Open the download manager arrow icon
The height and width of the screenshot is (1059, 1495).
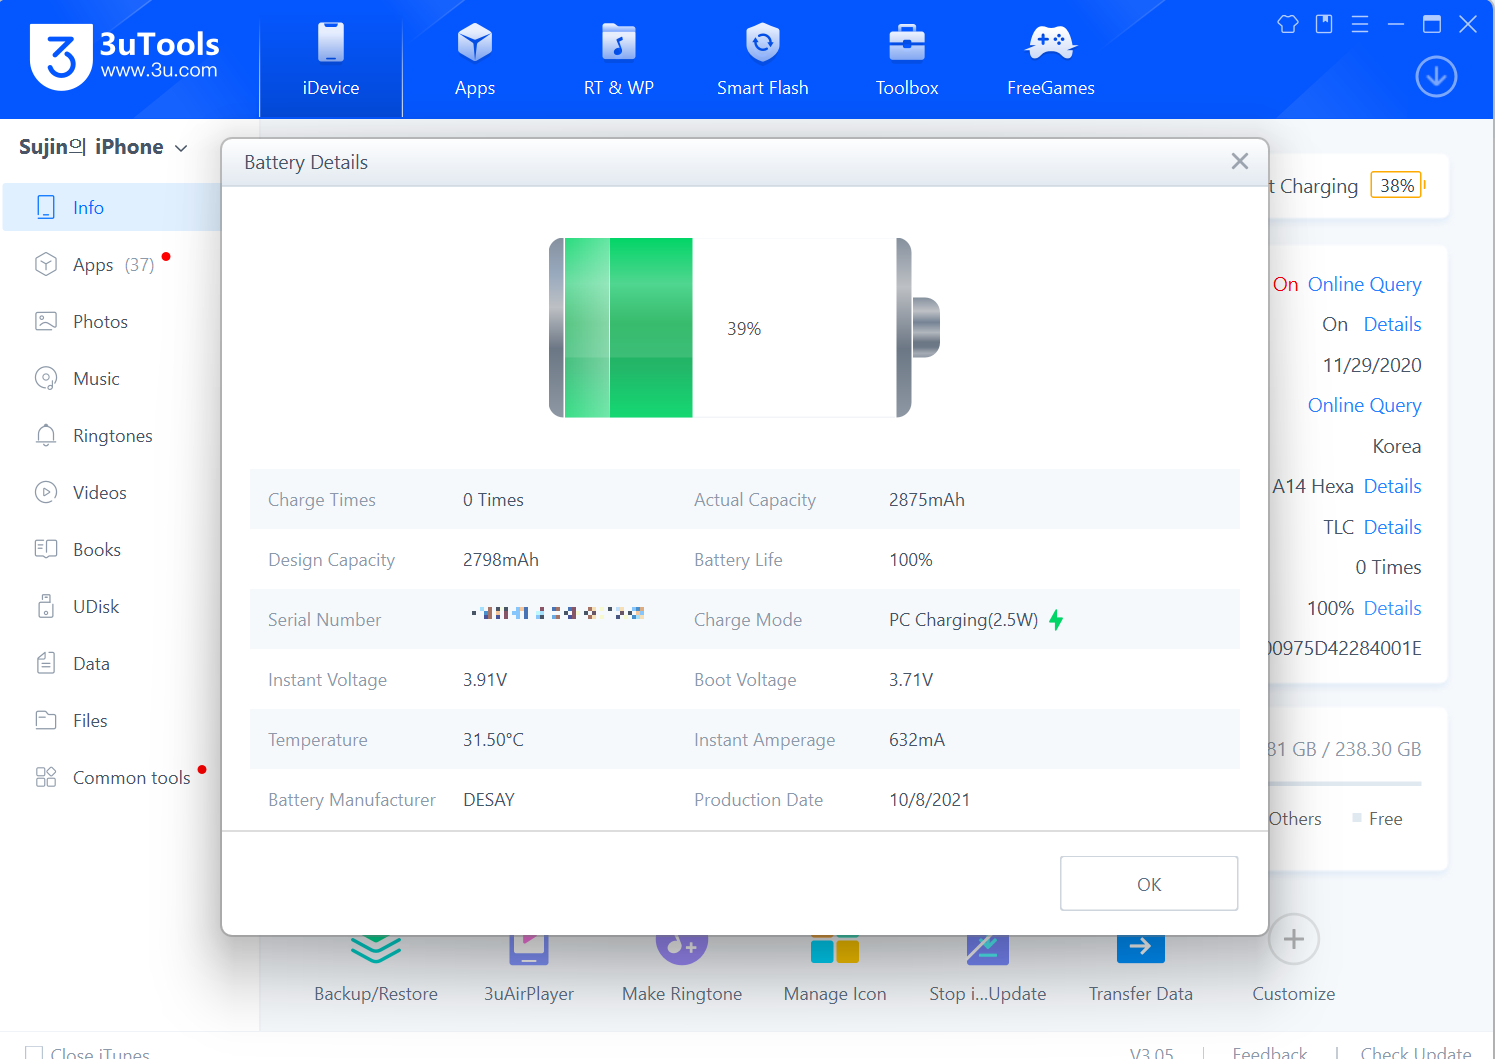click(x=1436, y=77)
